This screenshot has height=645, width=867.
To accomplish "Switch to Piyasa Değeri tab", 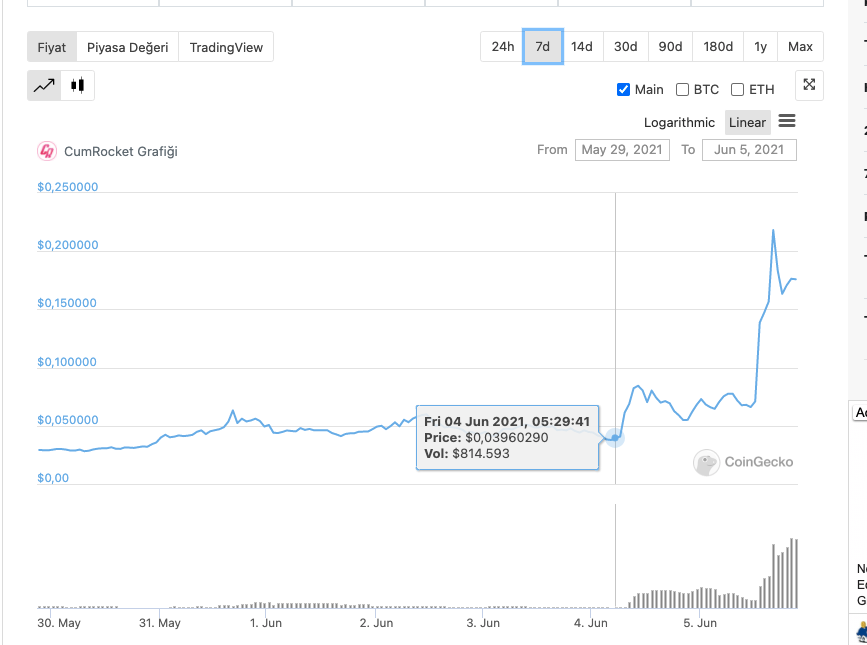I will tap(128, 47).
